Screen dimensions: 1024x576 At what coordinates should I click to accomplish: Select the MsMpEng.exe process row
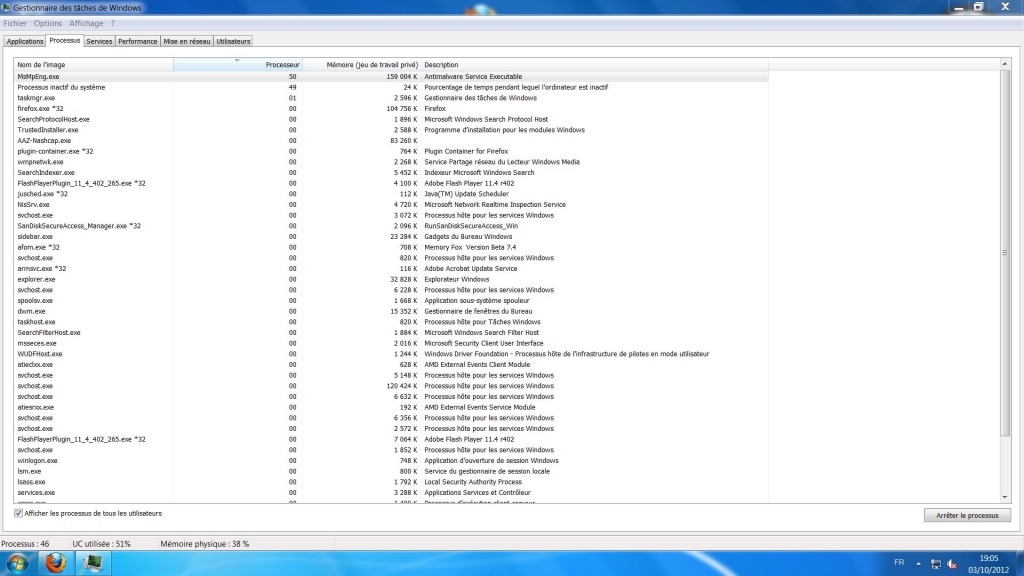[x=391, y=76]
